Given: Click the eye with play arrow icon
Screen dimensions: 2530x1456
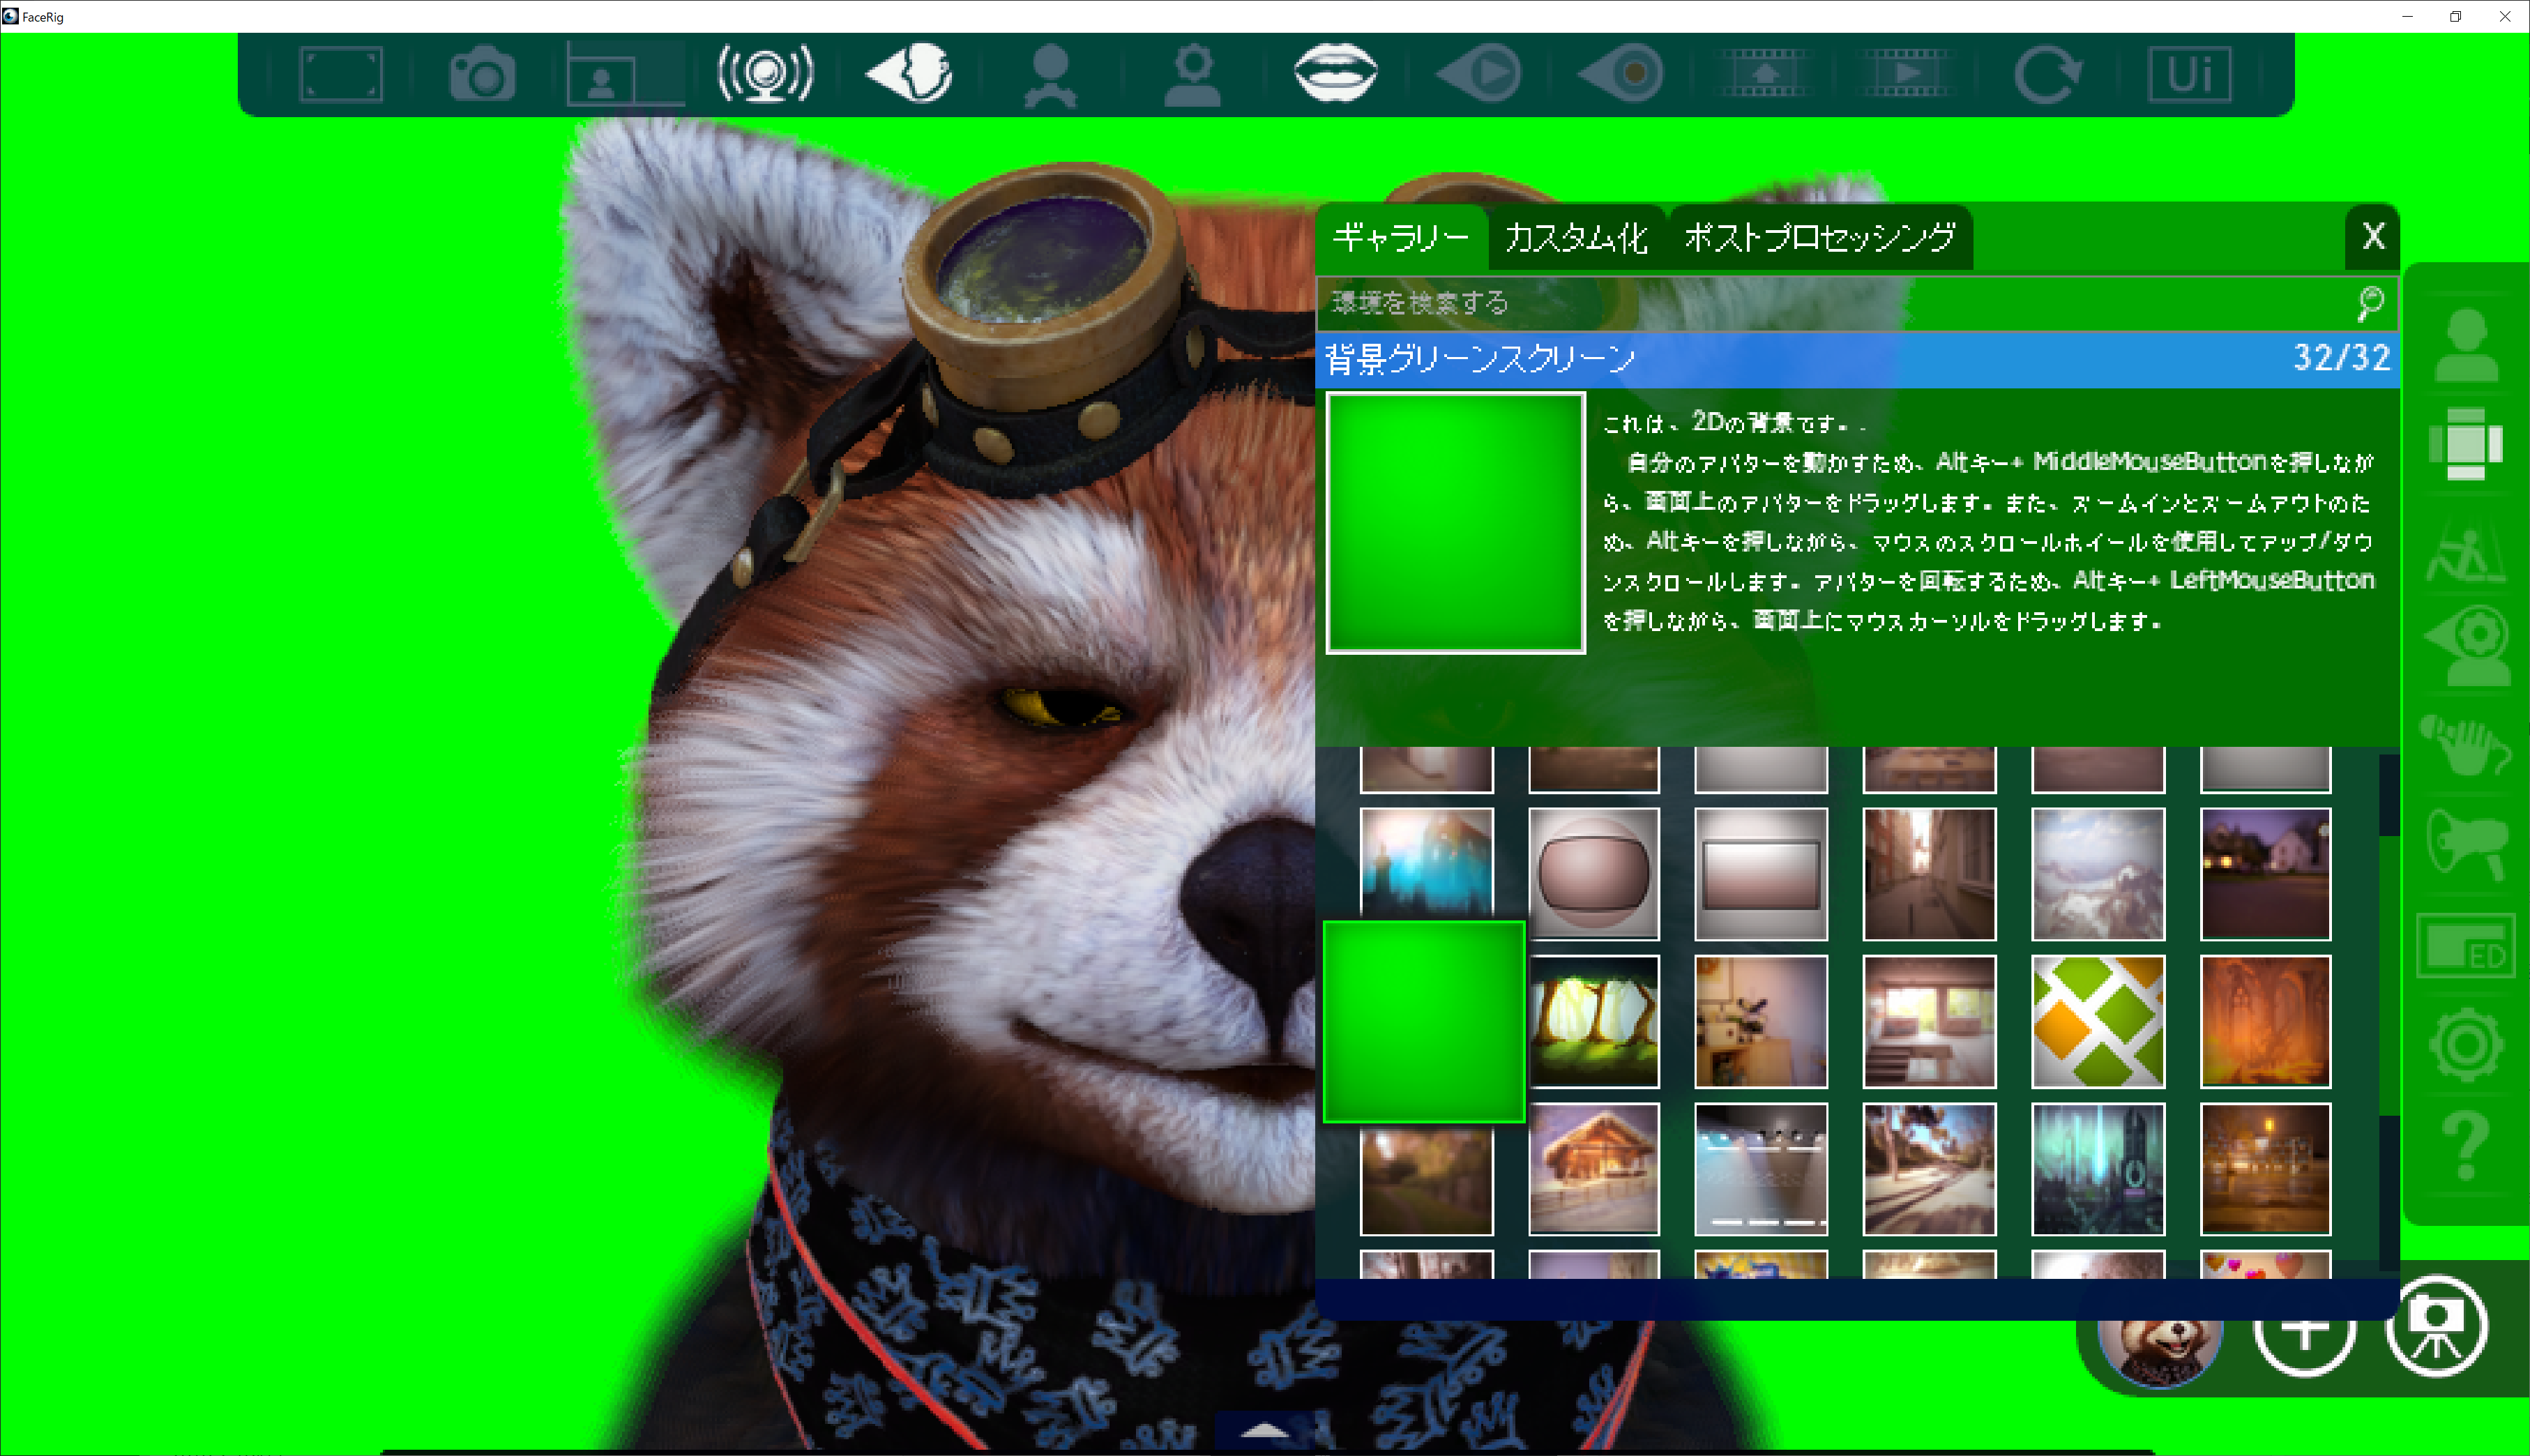Looking at the screenshot, I should [1478, 74].
